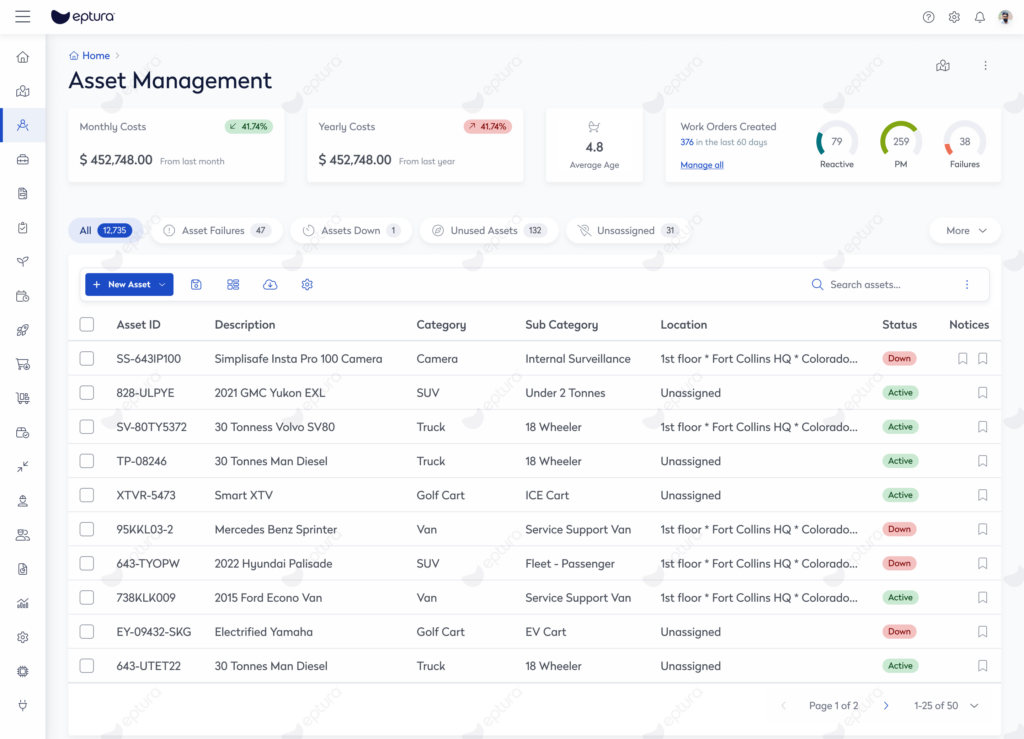Click the Manage all link
The height and width of the screenshot is (739, 1024).
(x=701, y=165)
